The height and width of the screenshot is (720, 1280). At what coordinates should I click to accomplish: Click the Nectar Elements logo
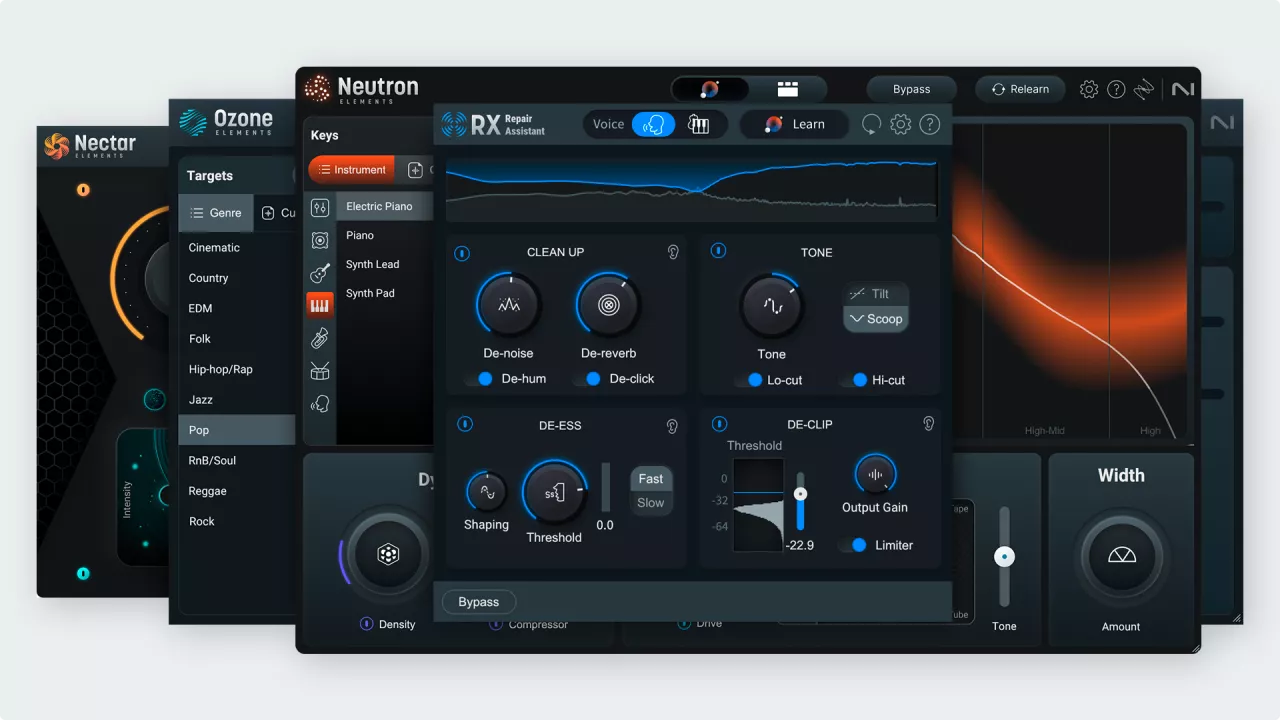pyautogui.click(x=90, y=146)
